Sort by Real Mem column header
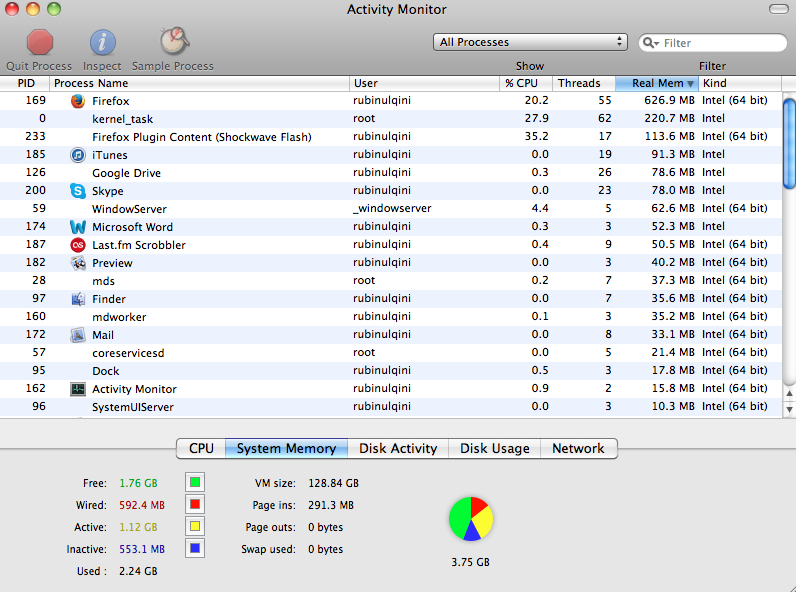796x592 pixels. coord(657,83)
